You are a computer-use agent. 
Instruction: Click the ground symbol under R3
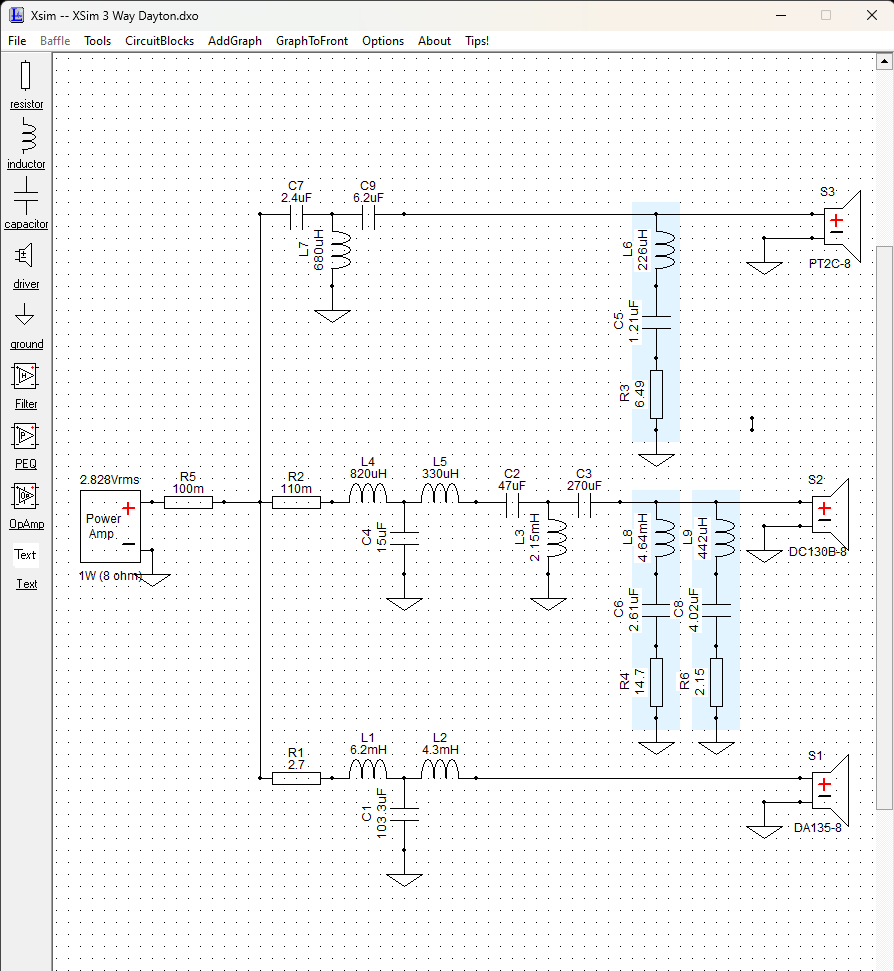[656, 459]
